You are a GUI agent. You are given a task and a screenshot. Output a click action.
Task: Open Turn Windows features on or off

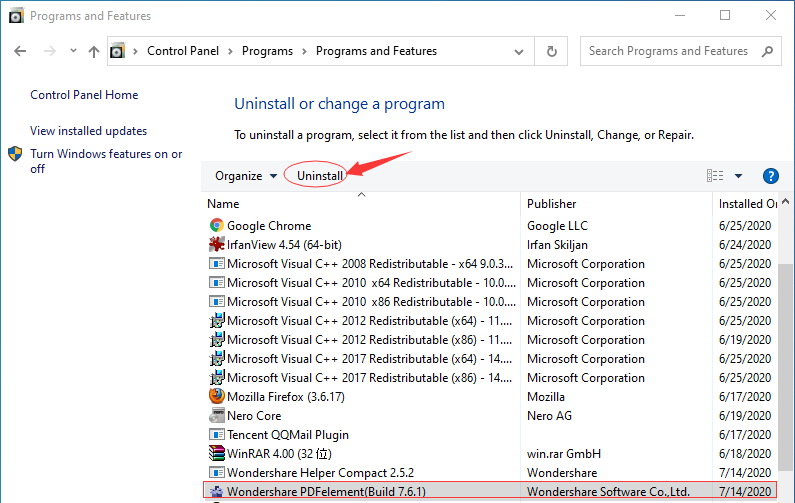click(106, 161)
